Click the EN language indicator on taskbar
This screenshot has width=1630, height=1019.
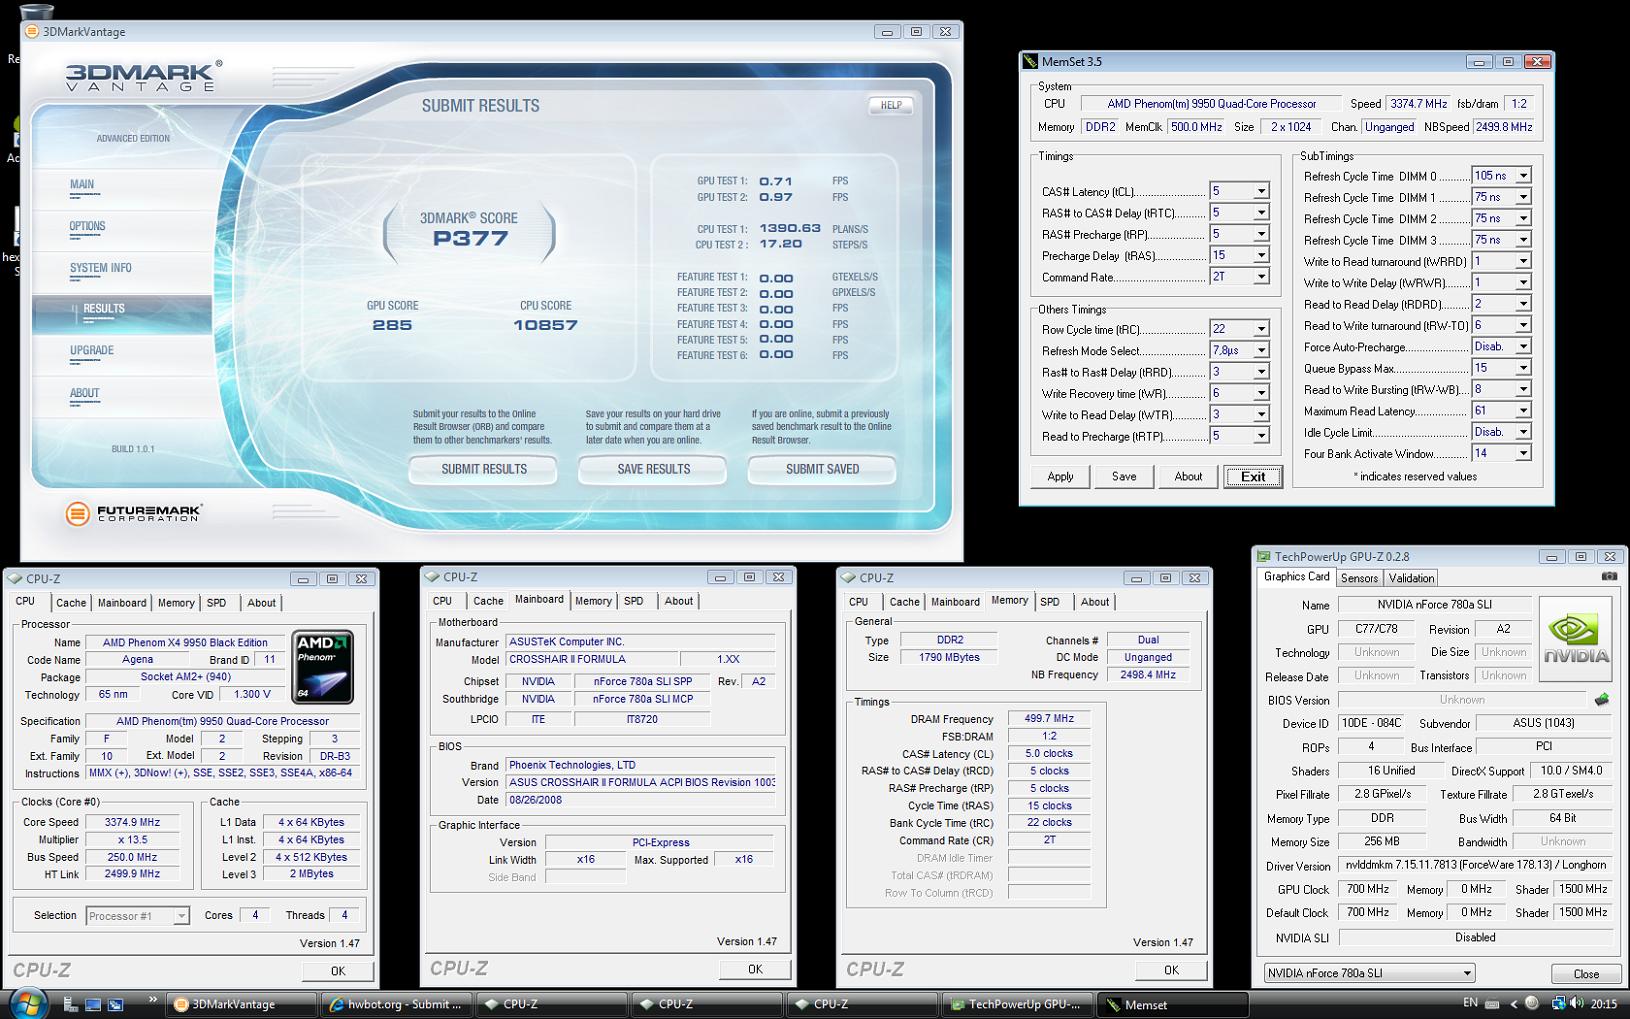coord(1470,1002)
